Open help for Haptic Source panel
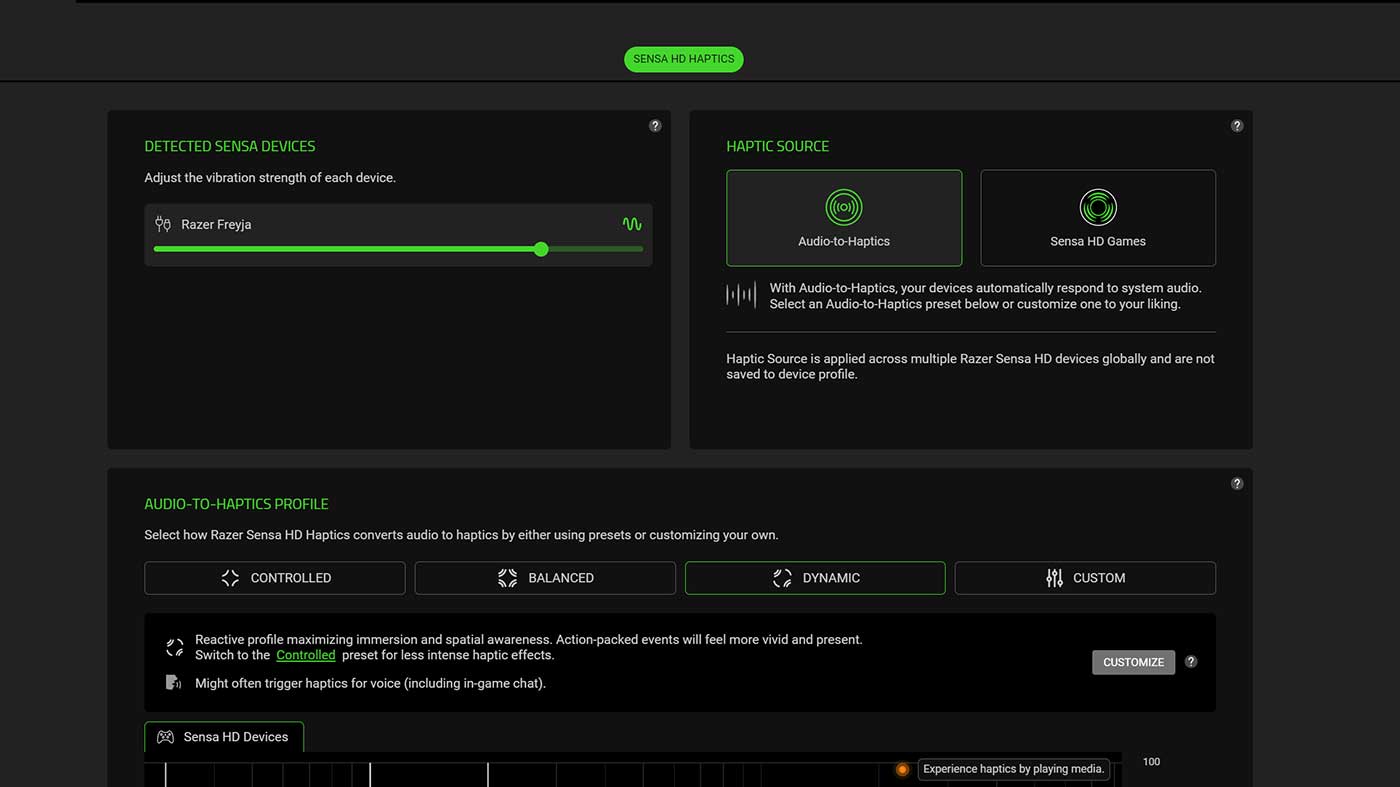This screenshot has height=787, width=1400. [x=1237, y=126]
